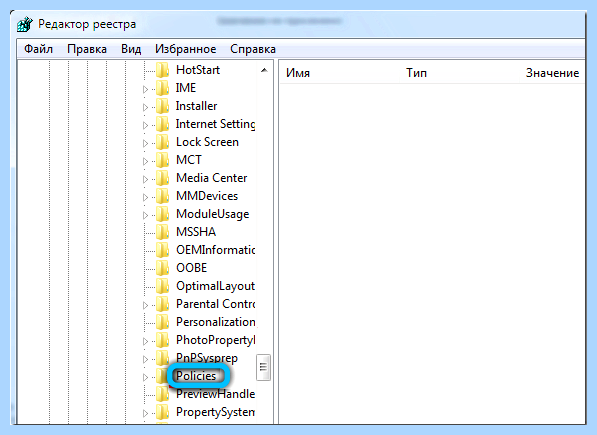Viewport: 597px width, 435px height.
Task: Click the Media Center folder icon
Action: [163, 178]
